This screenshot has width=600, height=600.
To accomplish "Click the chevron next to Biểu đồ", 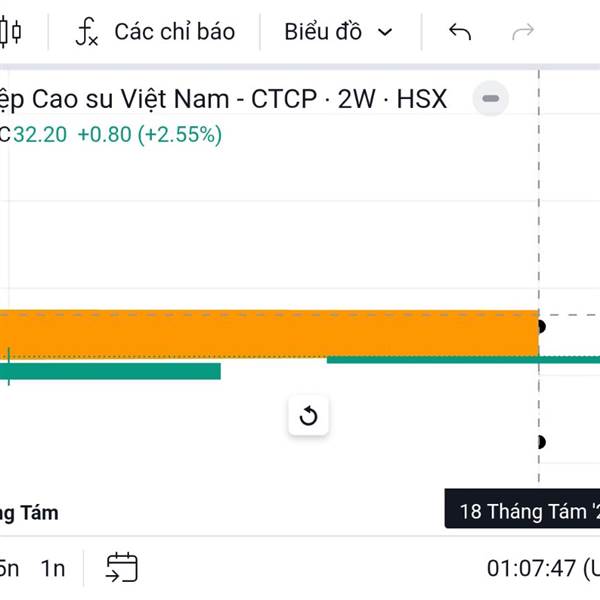I will coord(385,33).
